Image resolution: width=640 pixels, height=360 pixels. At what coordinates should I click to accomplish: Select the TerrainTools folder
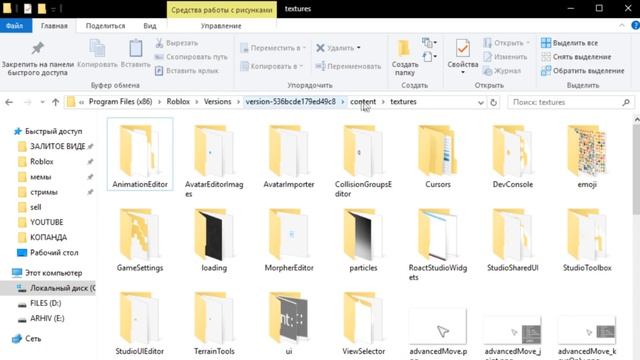tap(214, 323)
